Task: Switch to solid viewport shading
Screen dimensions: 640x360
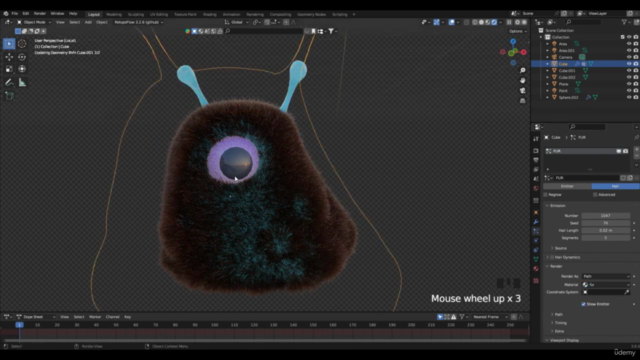Action: [481, 22]
